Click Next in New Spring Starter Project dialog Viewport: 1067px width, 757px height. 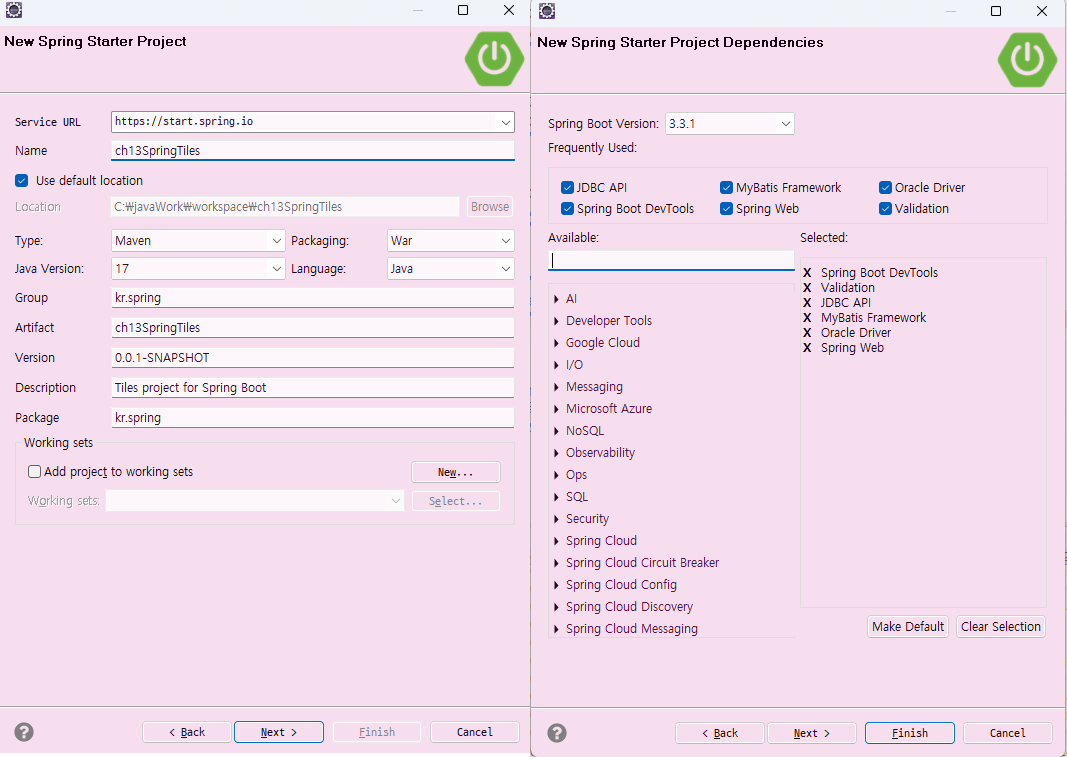[279, 732]
